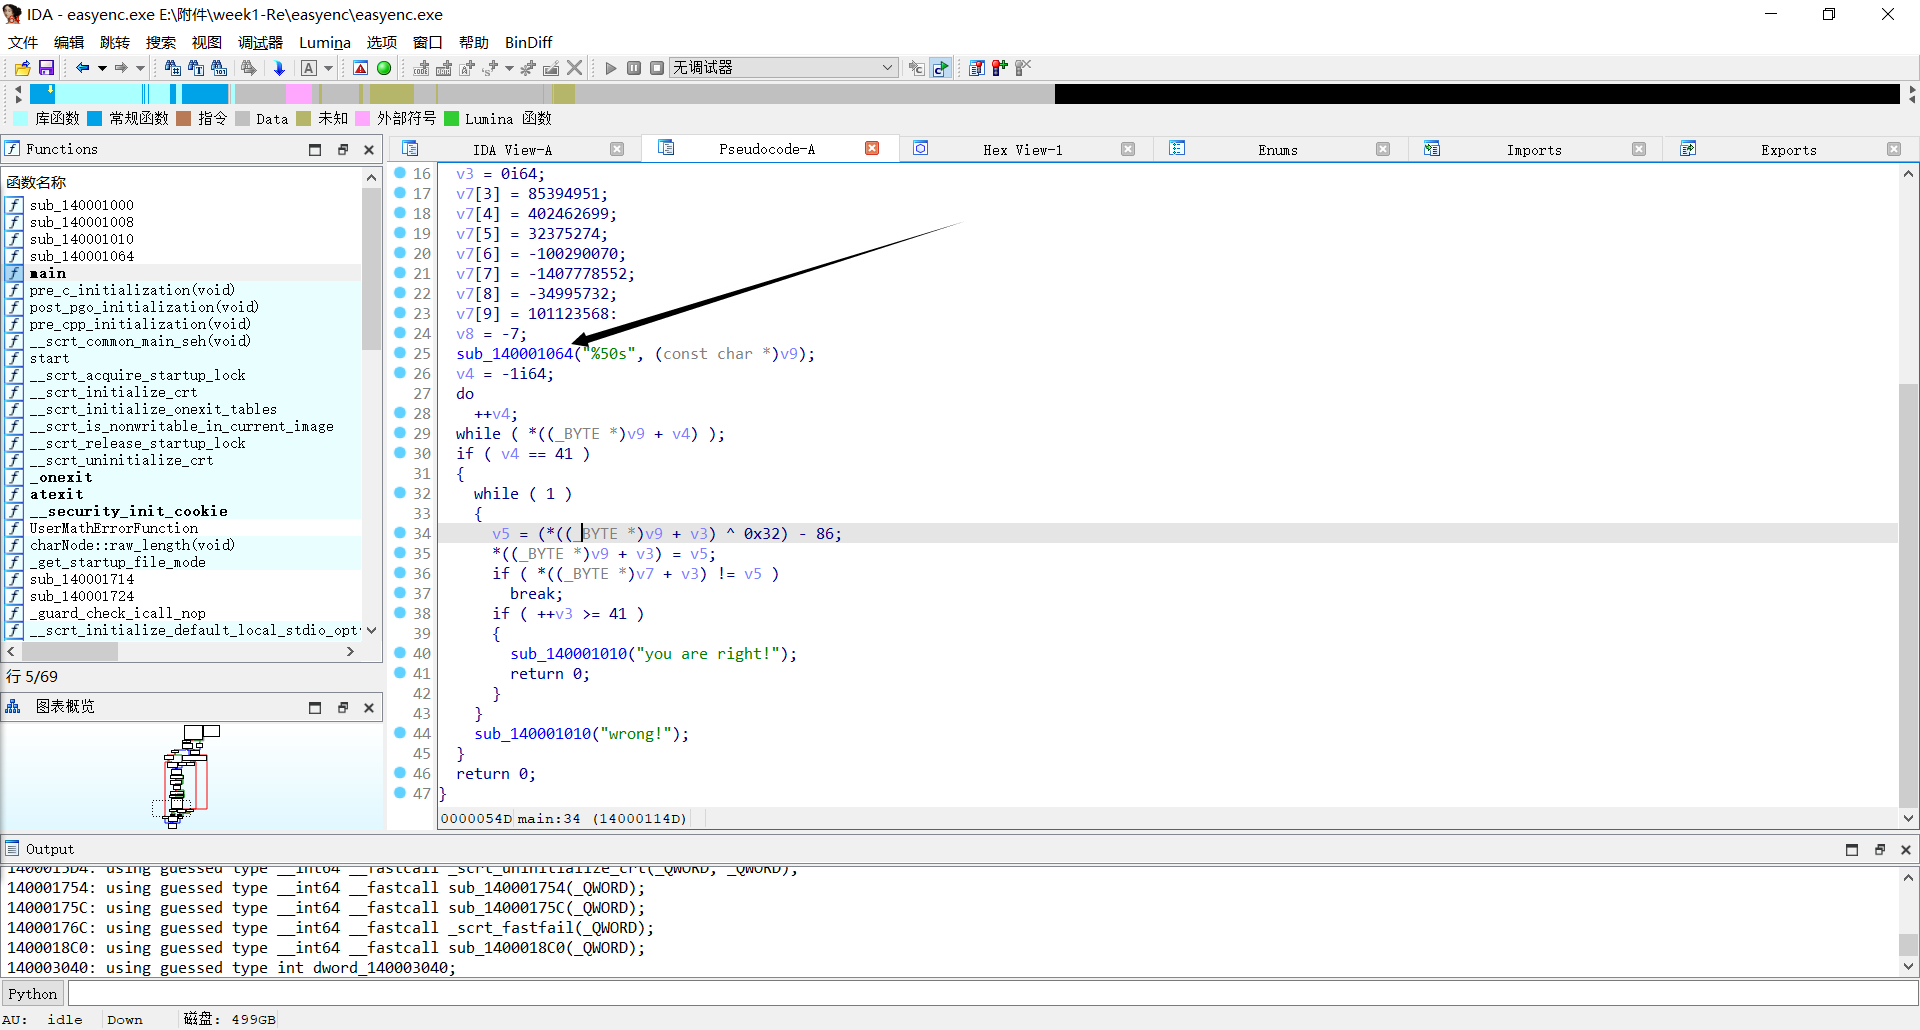The height and width of the screenshot is (1030, 1920).
Task: Click the pink external symbol navigation segment
Action: tap(298, 94)
